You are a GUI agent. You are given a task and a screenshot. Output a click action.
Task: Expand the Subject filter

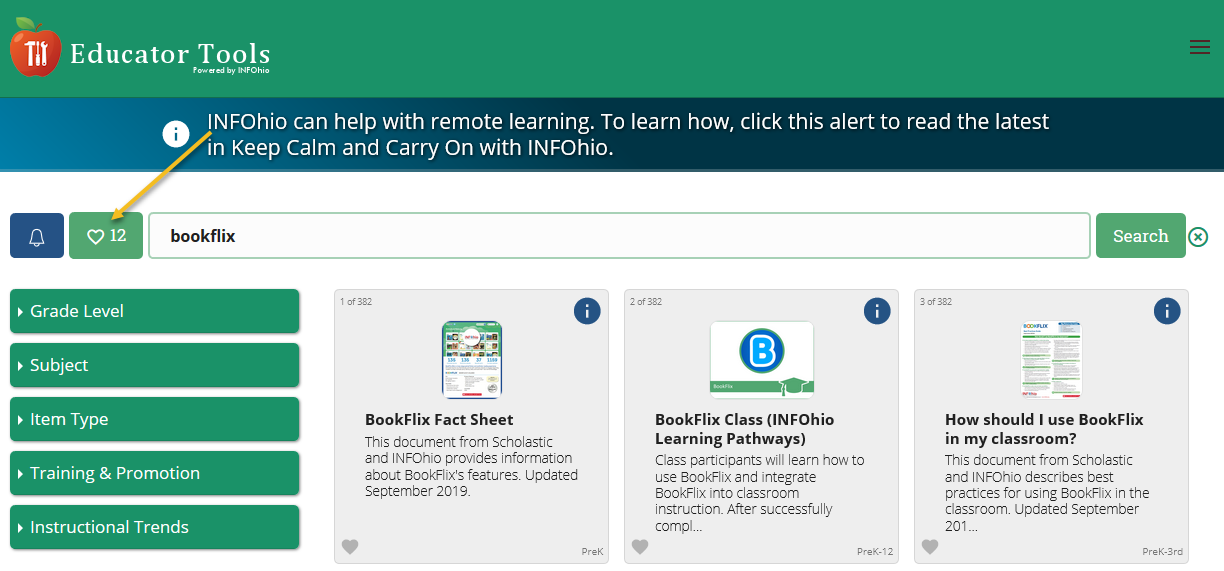point(155,365)
